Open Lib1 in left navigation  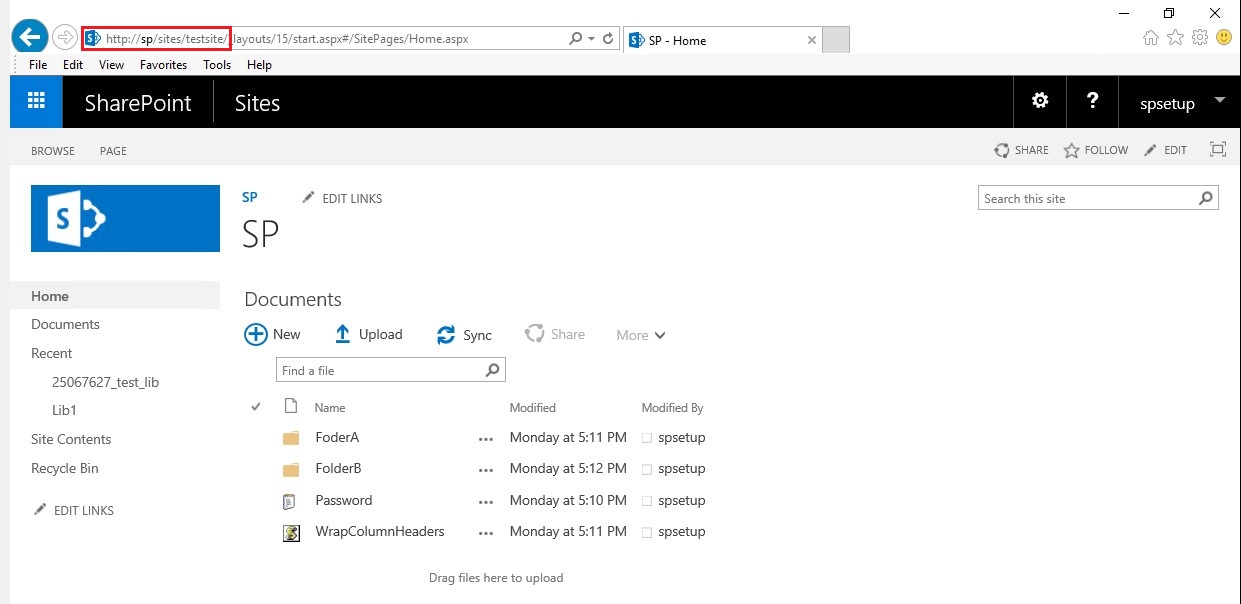(64, 410)
